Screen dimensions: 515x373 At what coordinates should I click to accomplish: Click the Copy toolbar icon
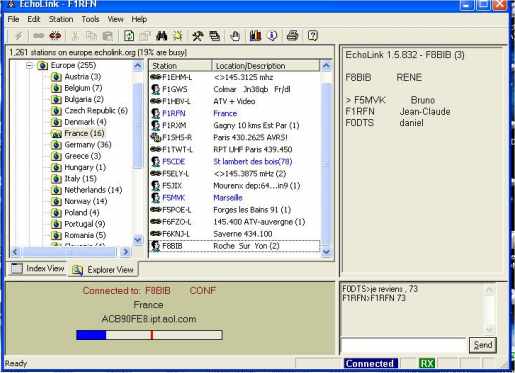coord(91,36)
